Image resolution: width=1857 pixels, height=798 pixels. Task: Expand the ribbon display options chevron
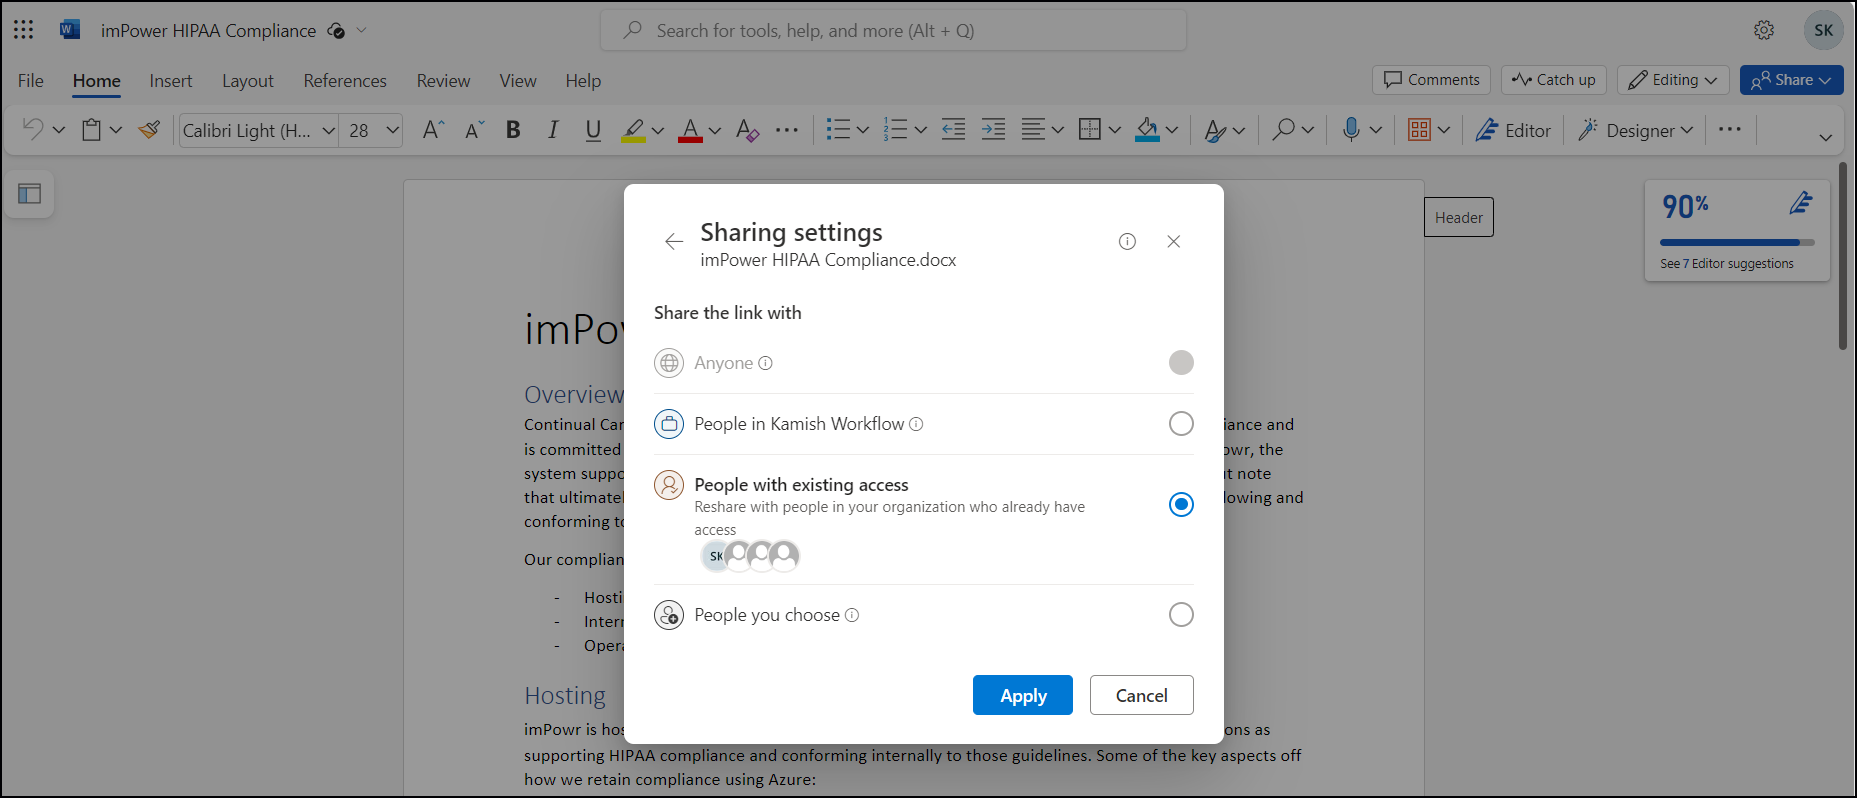pos(1826,137)
